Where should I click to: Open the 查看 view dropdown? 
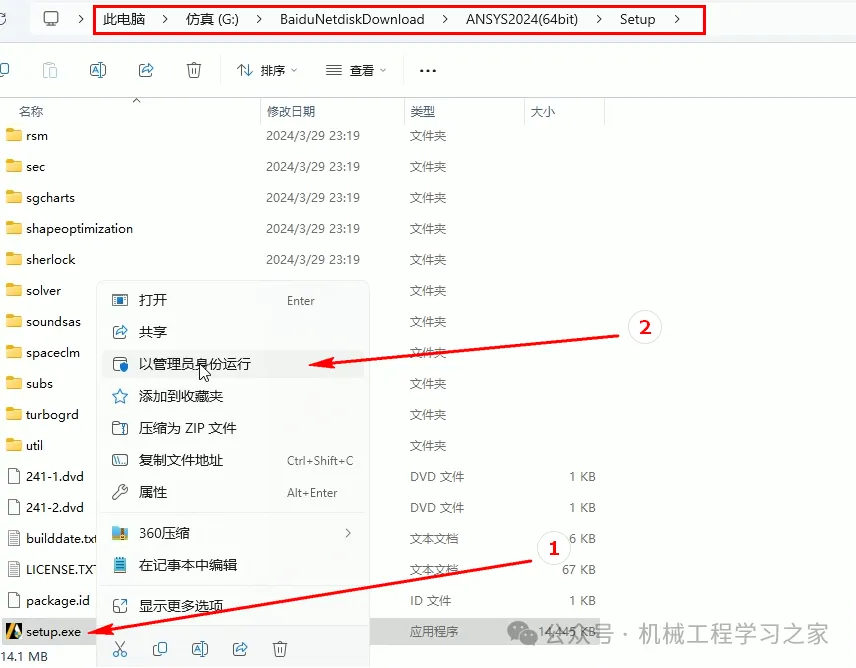point(356,70)
